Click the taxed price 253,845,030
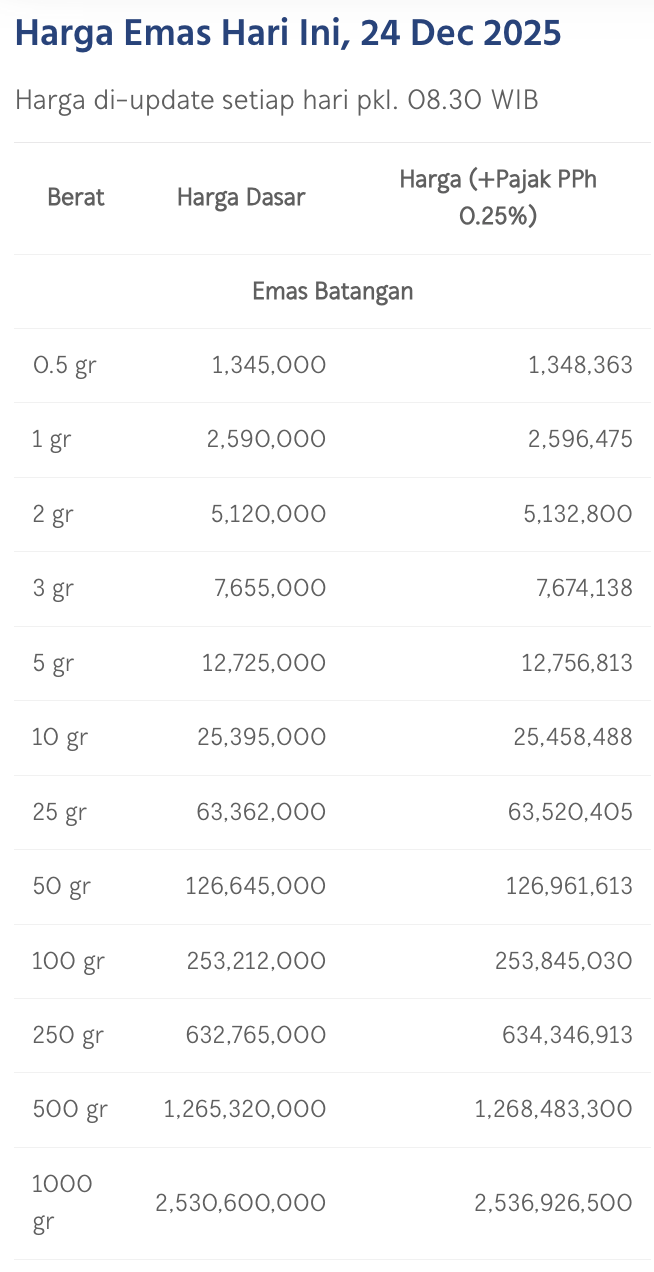 click(x=564, y=960)
